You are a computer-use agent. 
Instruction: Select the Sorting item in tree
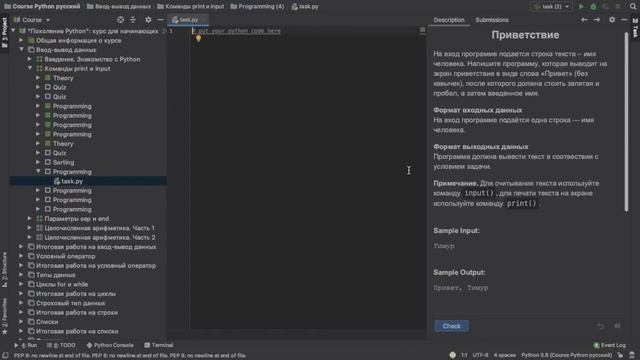(63, 162)
